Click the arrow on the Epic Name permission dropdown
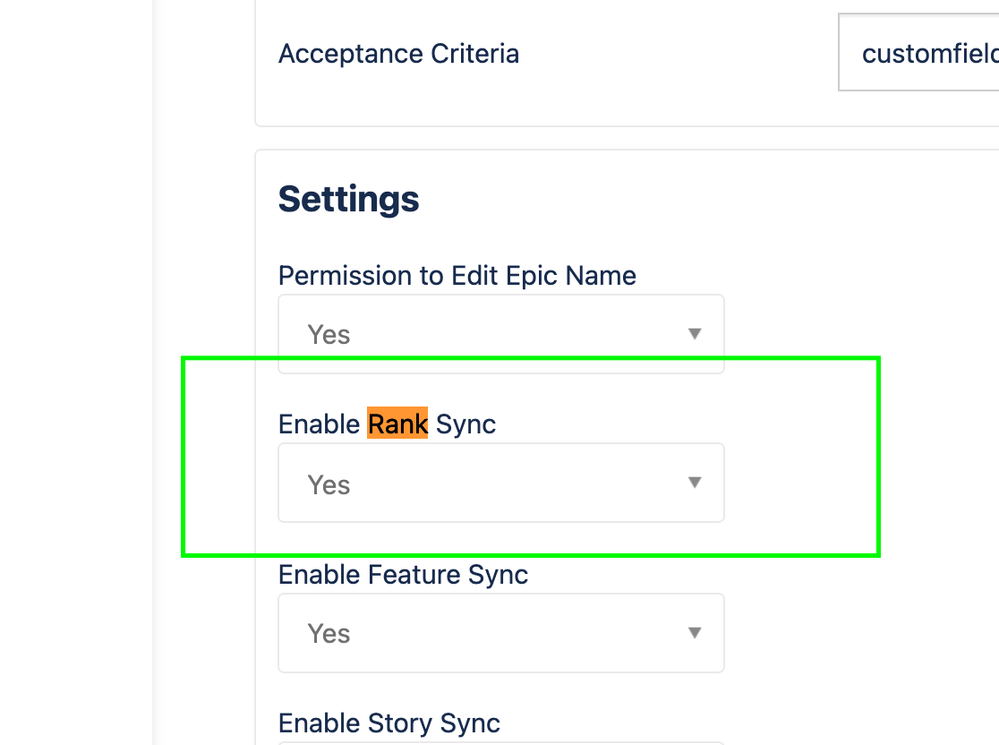 pos(694,334)
